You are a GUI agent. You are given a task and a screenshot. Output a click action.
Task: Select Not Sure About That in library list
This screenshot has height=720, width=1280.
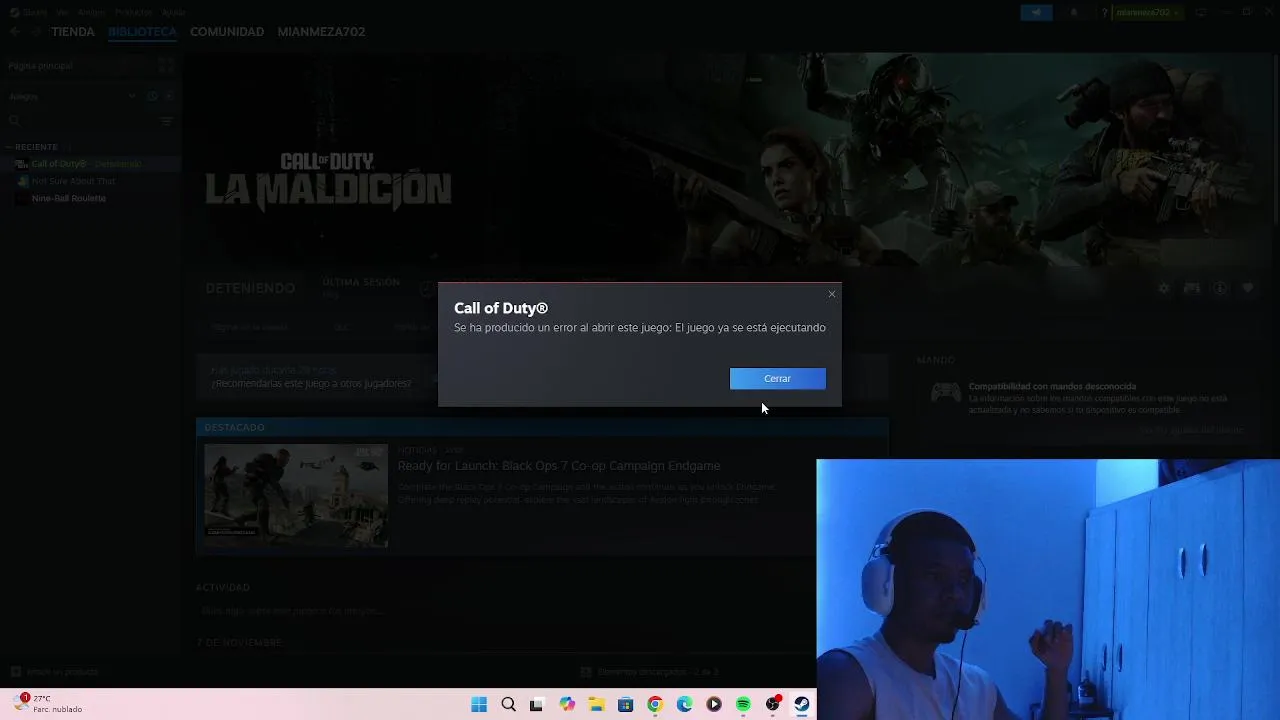[x=90, y=181]
